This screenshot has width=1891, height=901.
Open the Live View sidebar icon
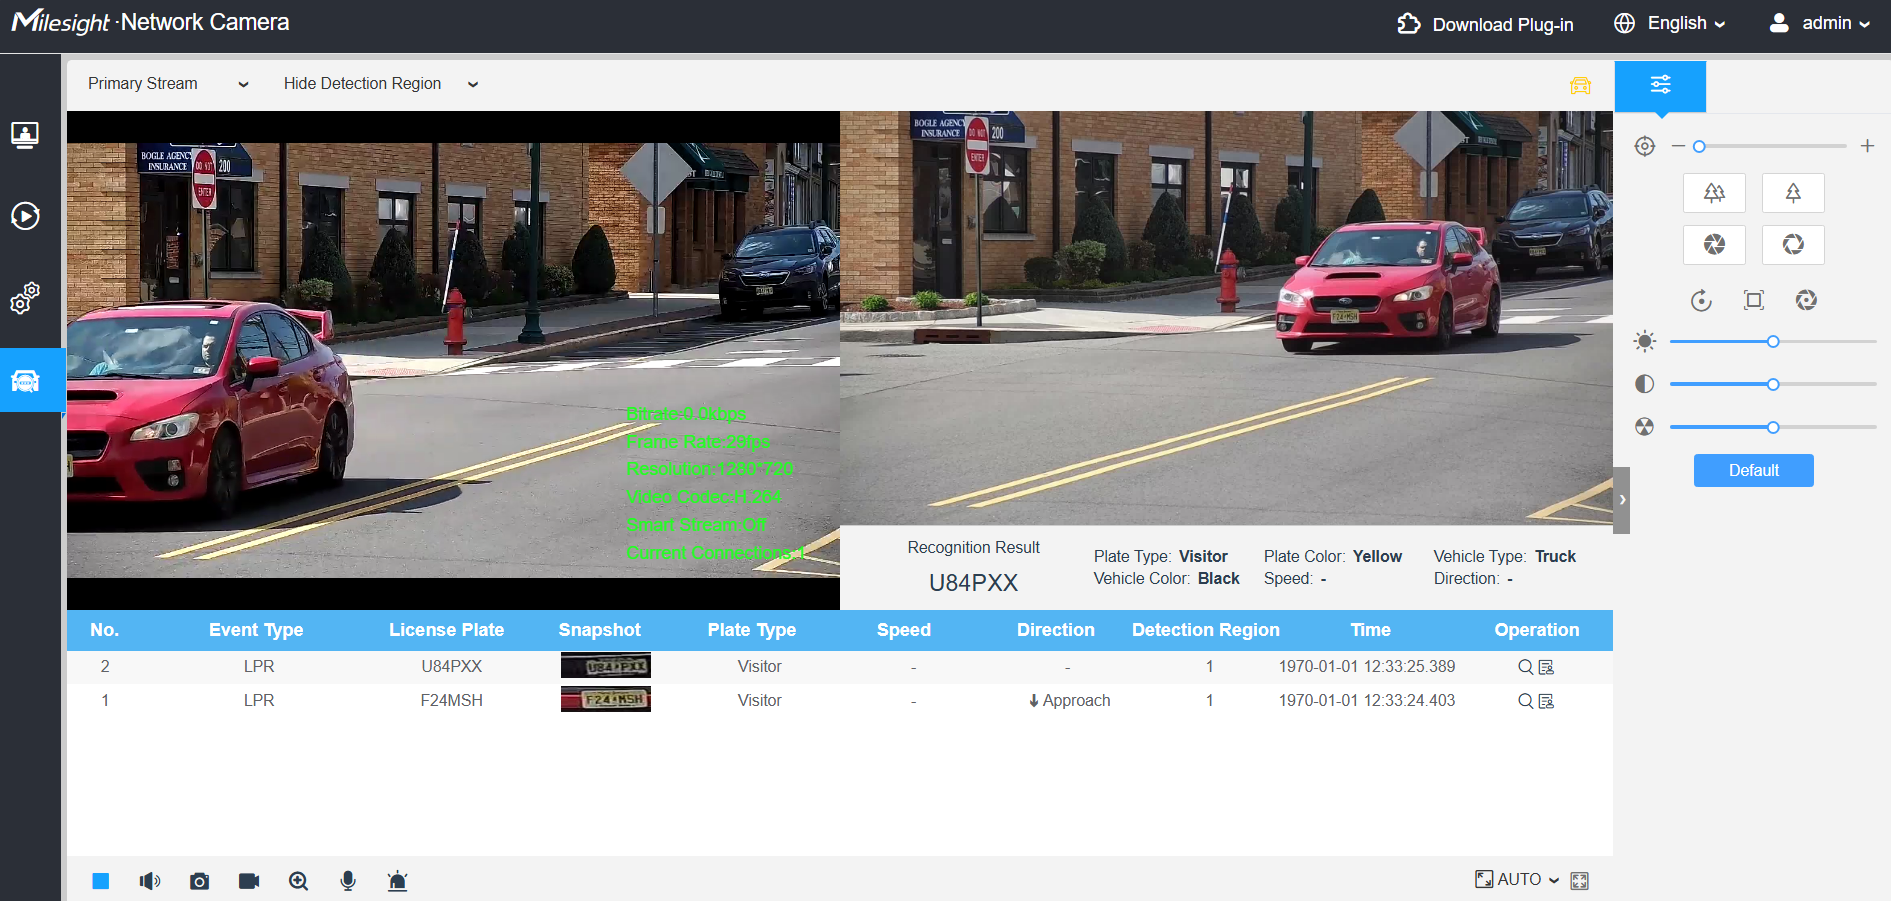click(x=25, y=135)
